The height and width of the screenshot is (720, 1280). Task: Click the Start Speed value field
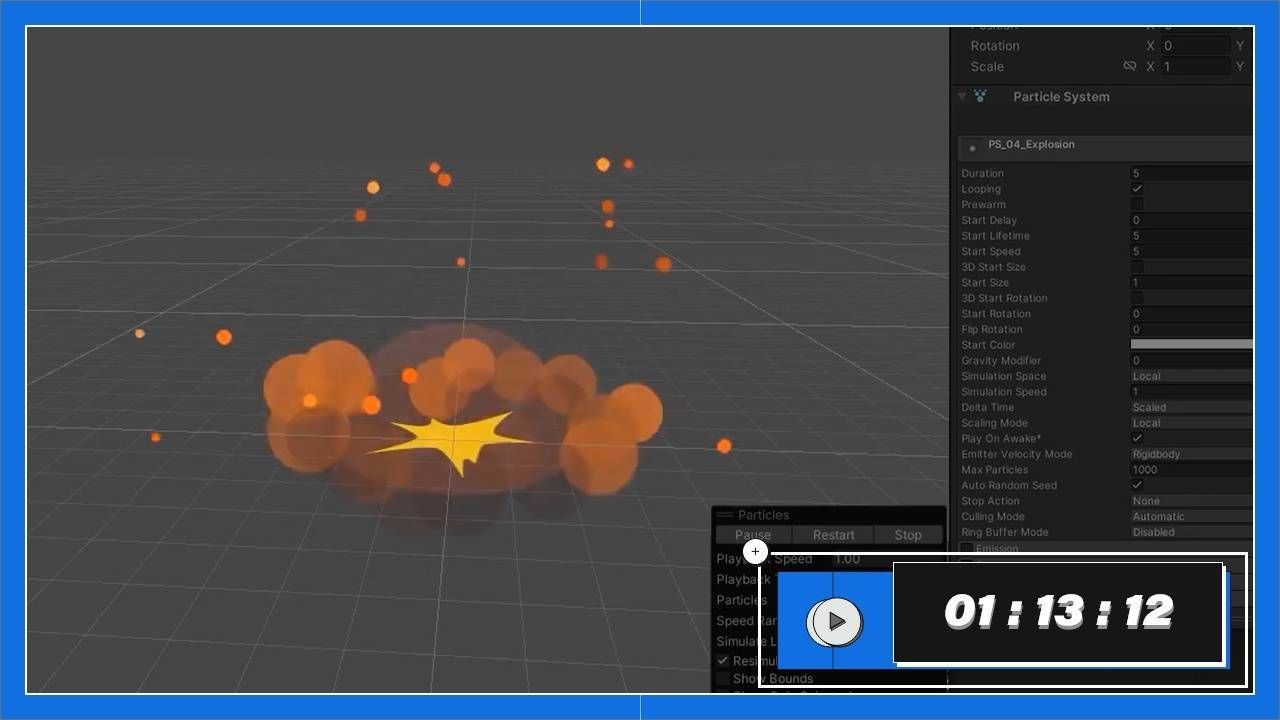click(x=1191, y=251)
